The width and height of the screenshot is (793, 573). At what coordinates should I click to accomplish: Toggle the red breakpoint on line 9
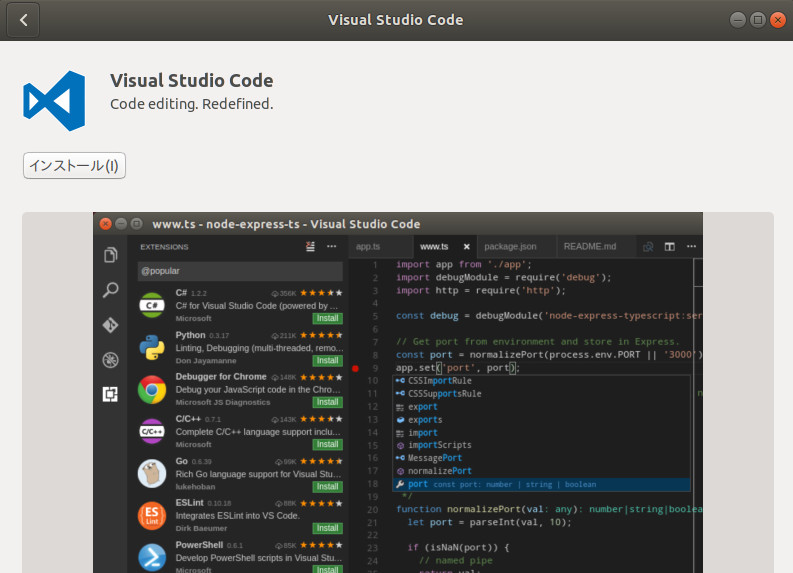coord(355,368)
